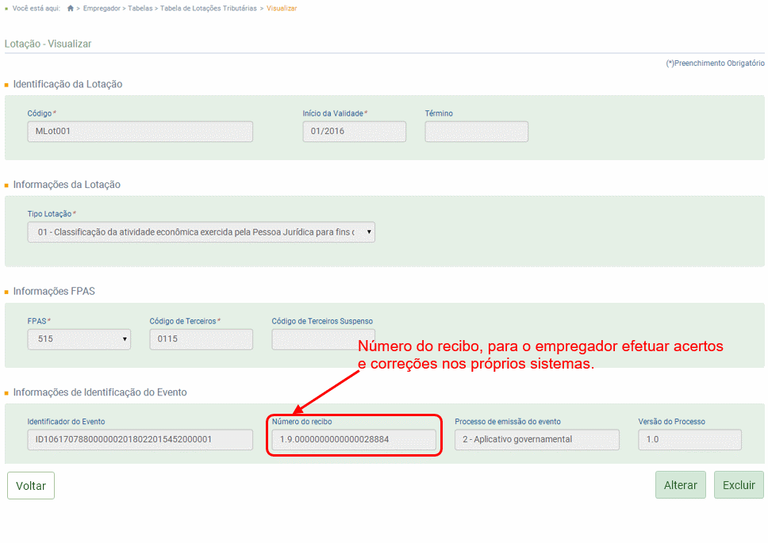This screenshot has width=768, height=543.
Task: Click the Processo de emissão do evento field
Action: coord(537,440)
